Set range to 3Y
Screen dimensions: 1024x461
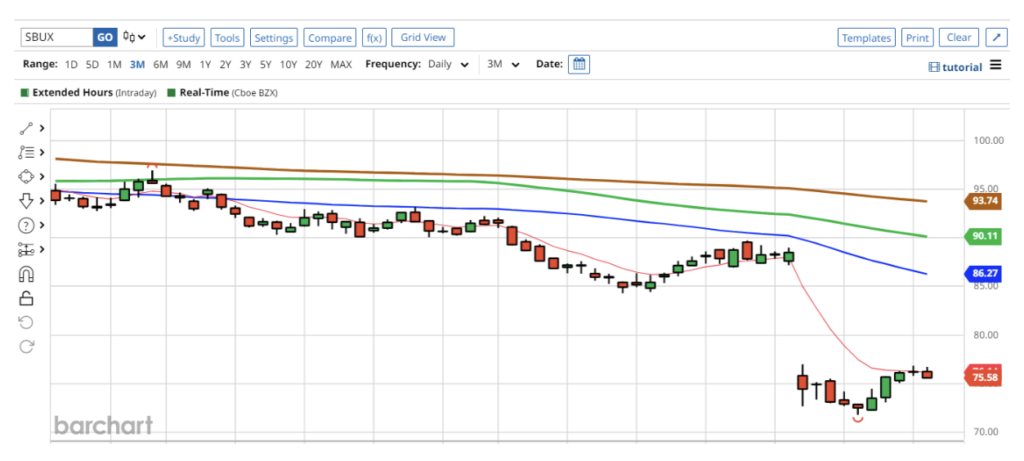246,65
